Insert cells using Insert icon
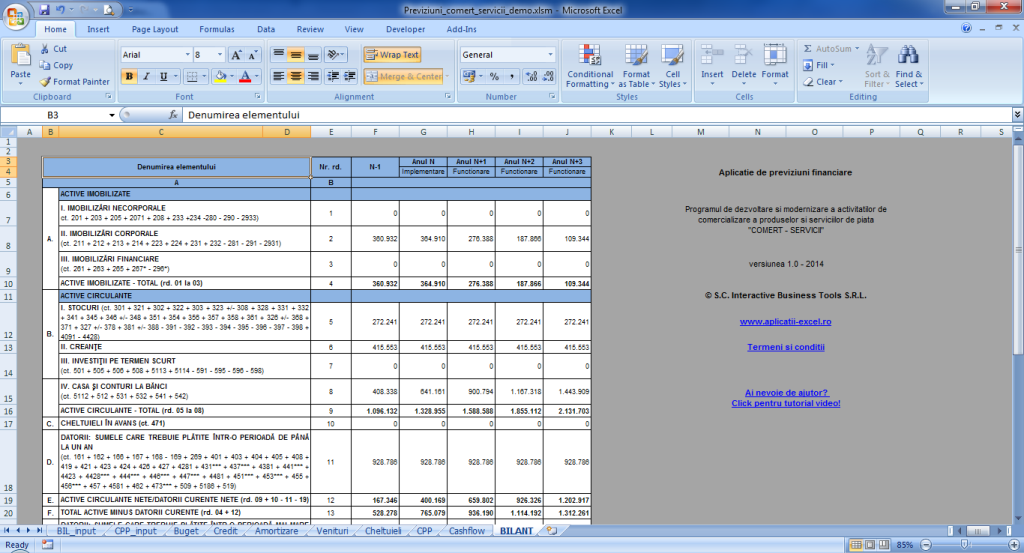1024x553 pixels. coord(712,65)
